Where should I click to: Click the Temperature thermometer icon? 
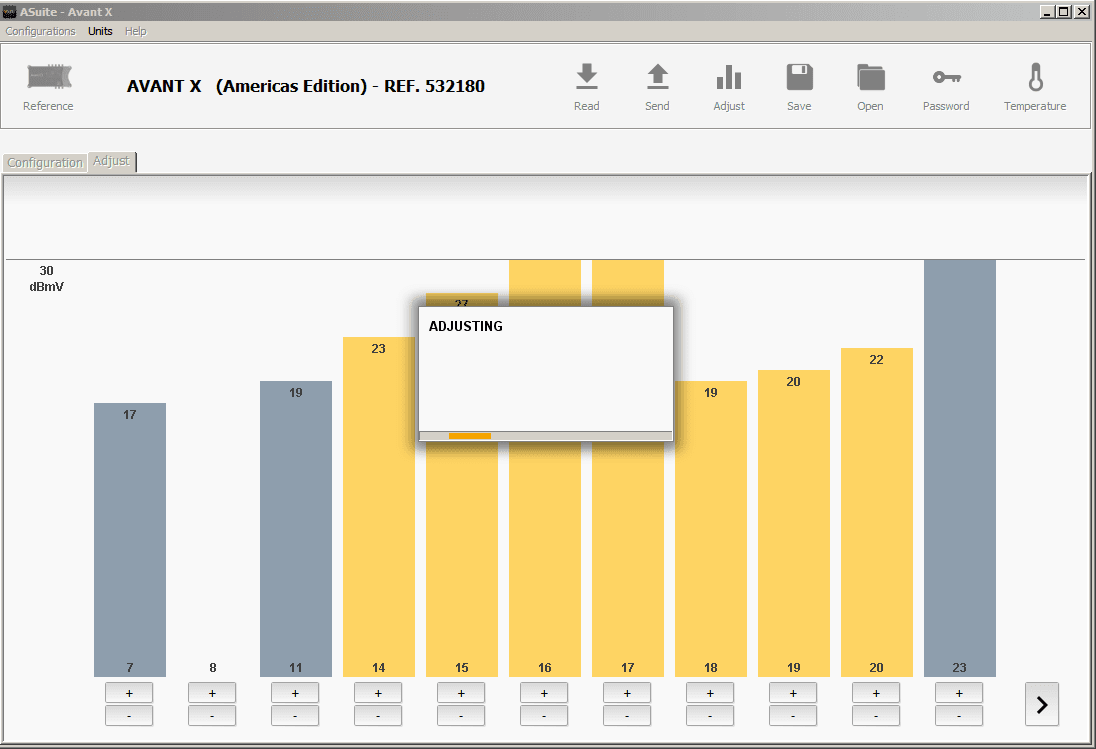(1035, 77)
